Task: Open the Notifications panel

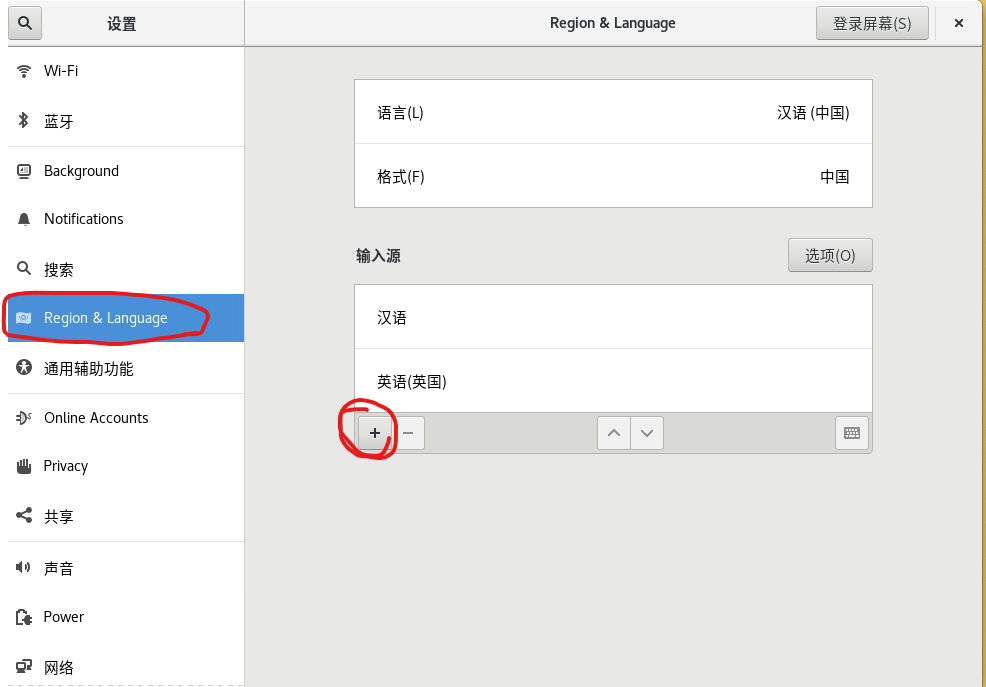Action: 126,219
